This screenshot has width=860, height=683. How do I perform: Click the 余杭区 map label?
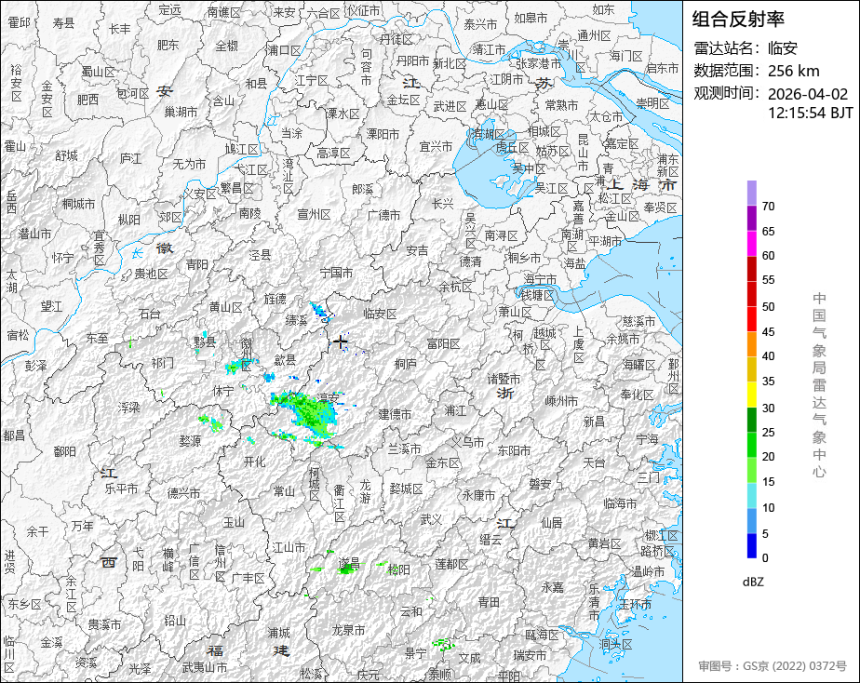click(x=455, y=286)
